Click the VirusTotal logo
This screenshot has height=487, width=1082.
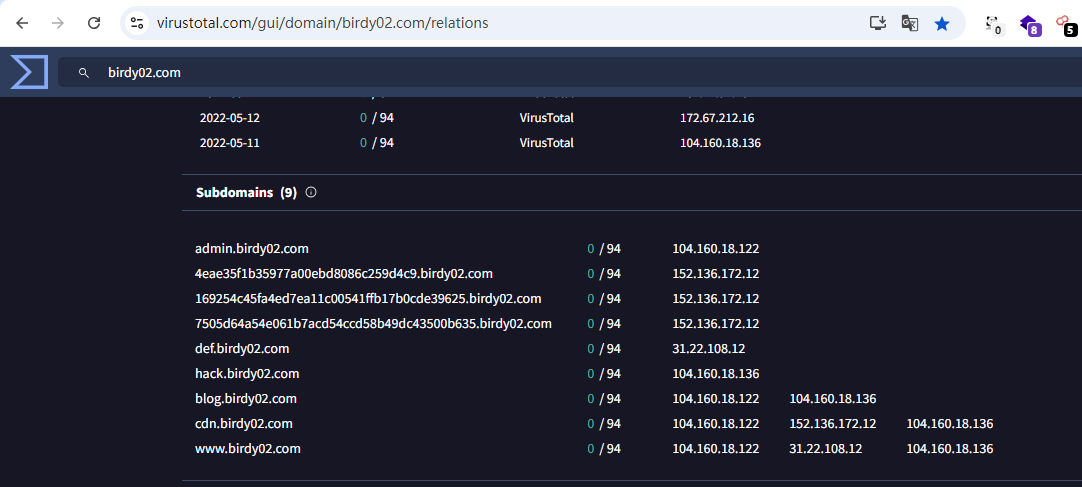[29, 72]
